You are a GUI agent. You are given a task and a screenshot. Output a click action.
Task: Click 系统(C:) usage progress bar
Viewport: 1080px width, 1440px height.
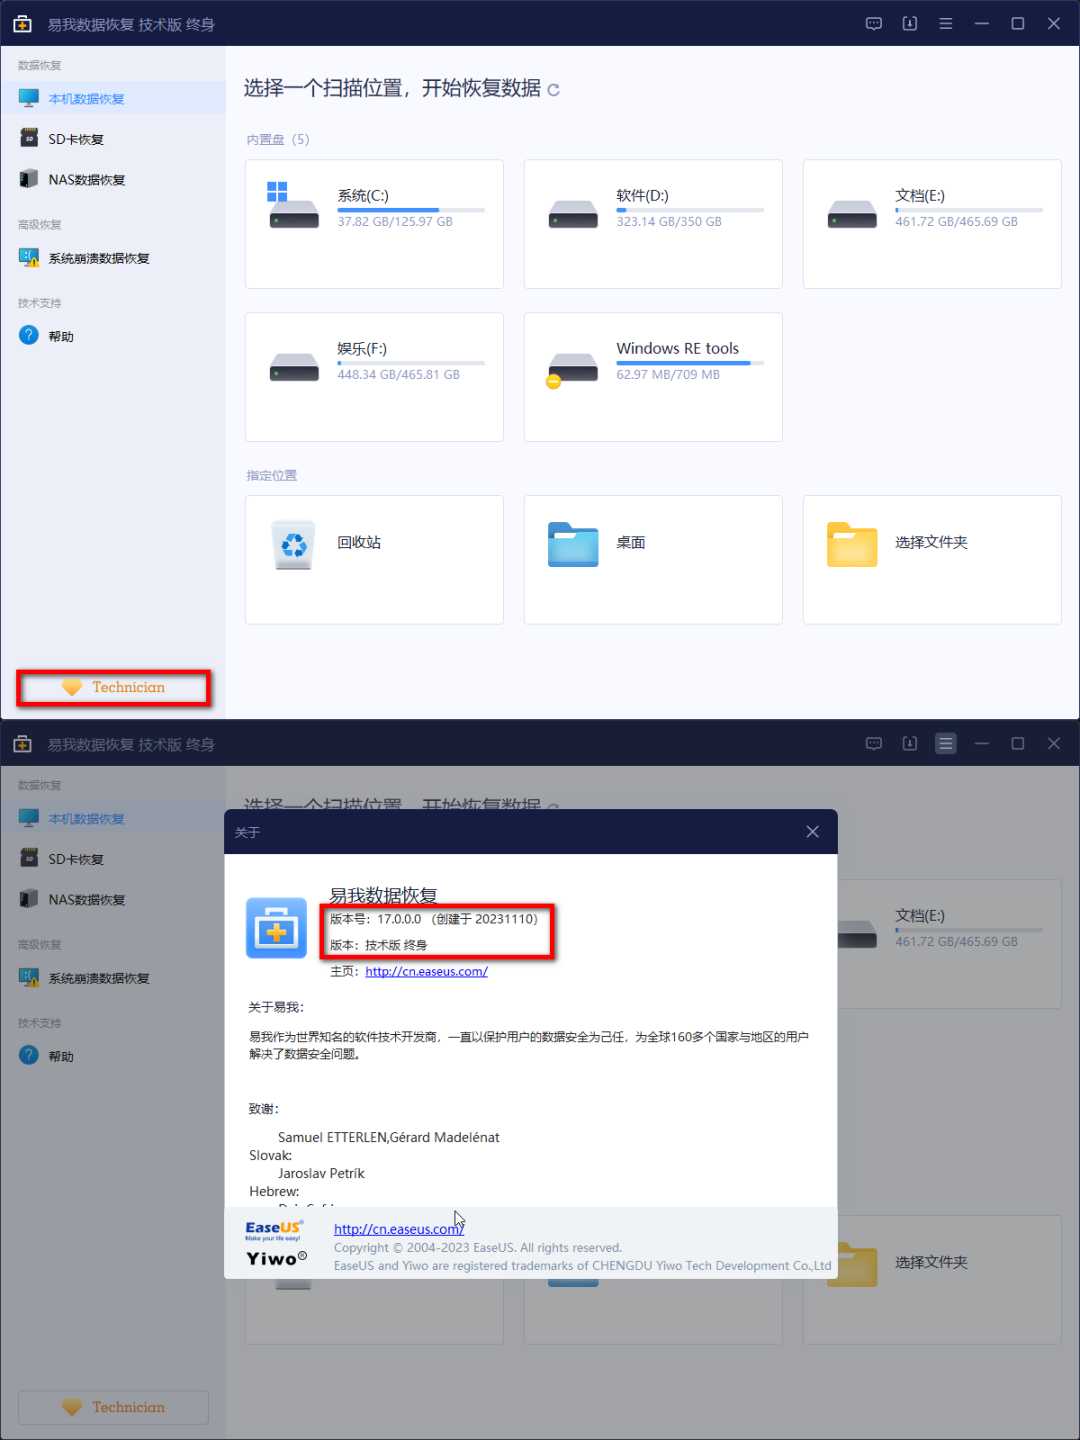point(411,210)
